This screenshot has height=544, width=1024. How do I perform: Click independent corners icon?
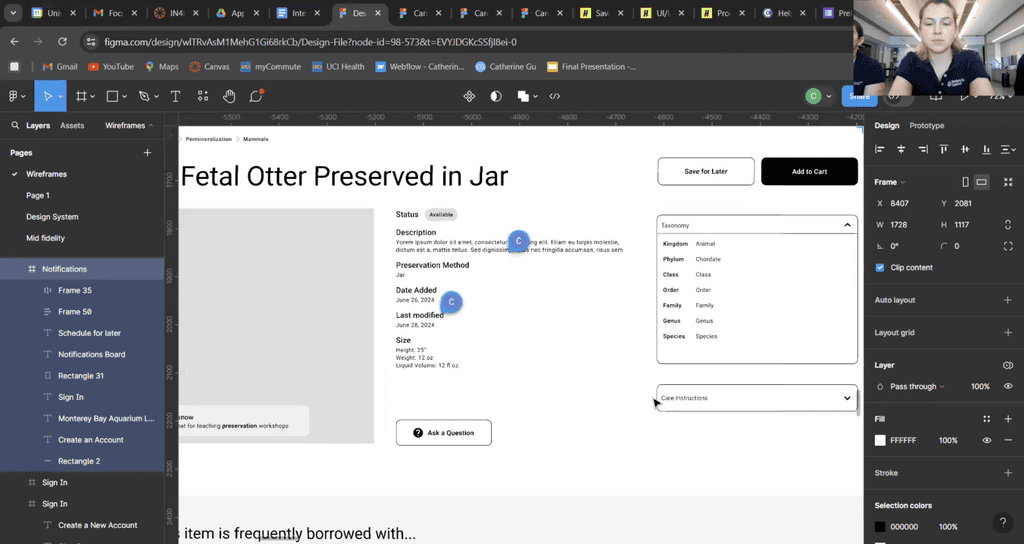[1008, 246]
